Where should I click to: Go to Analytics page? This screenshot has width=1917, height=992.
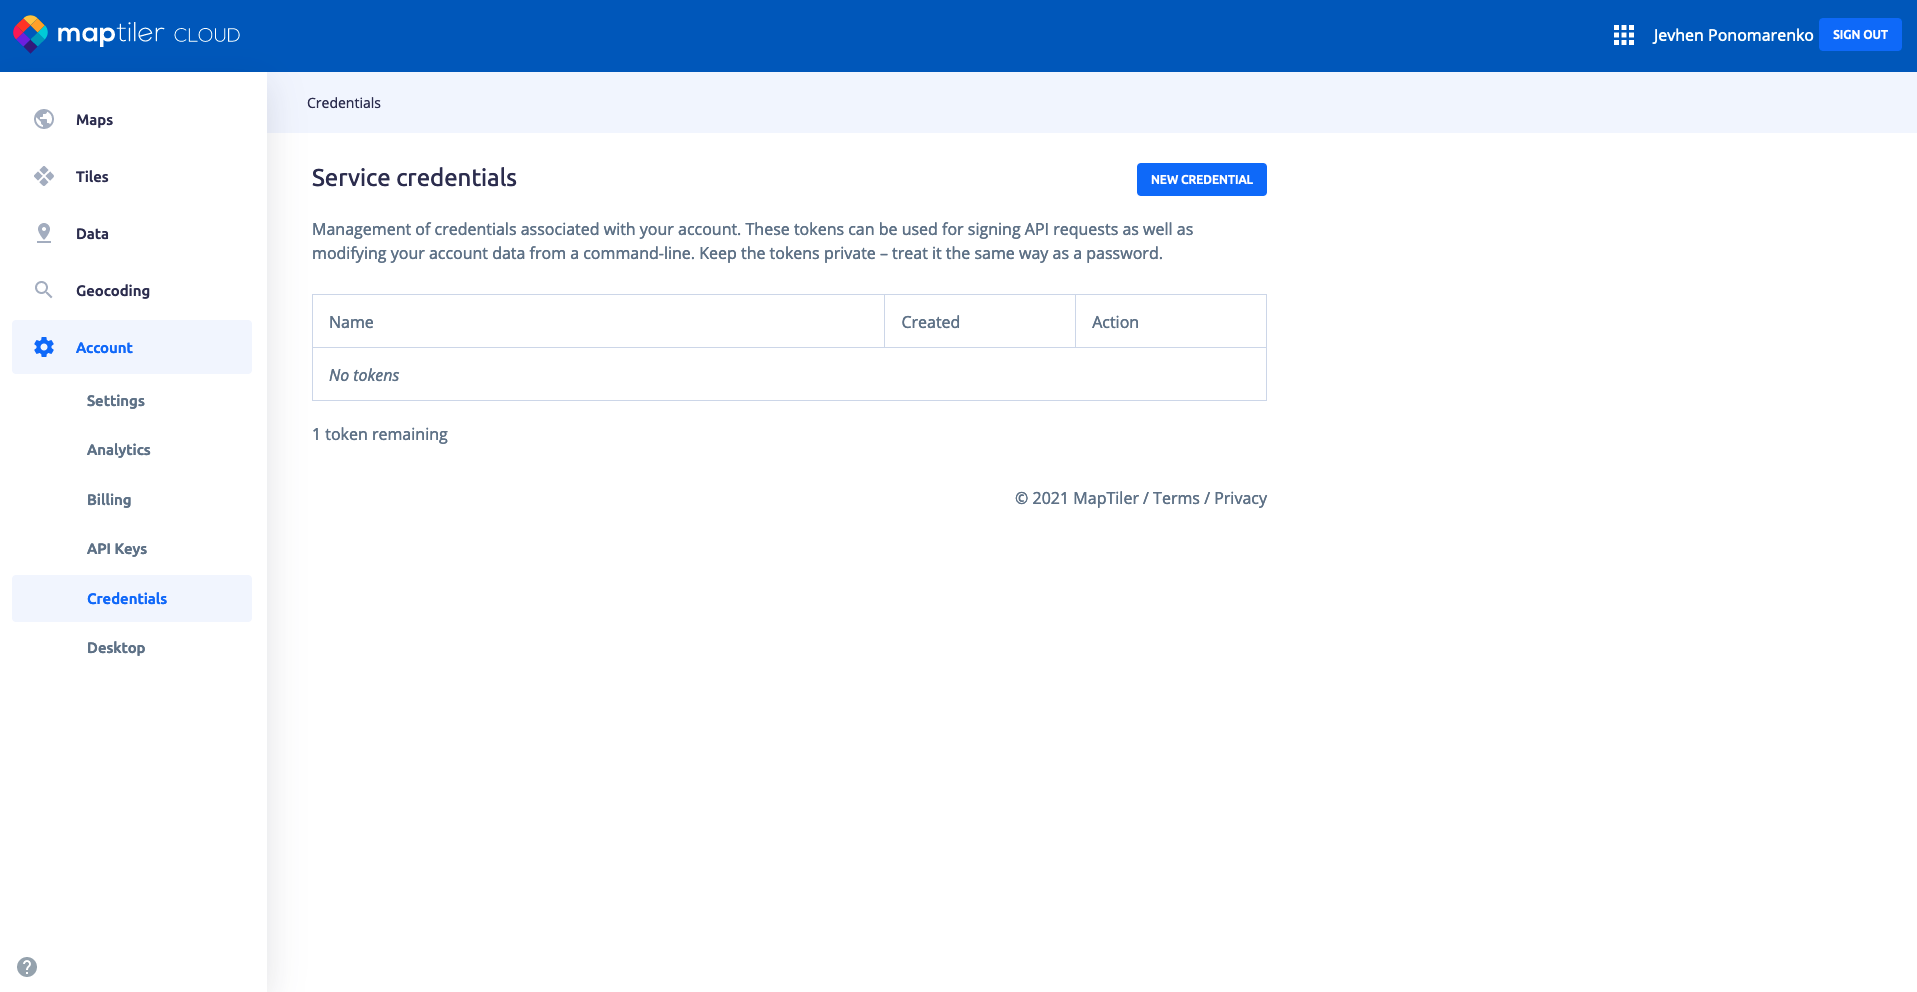119,450
